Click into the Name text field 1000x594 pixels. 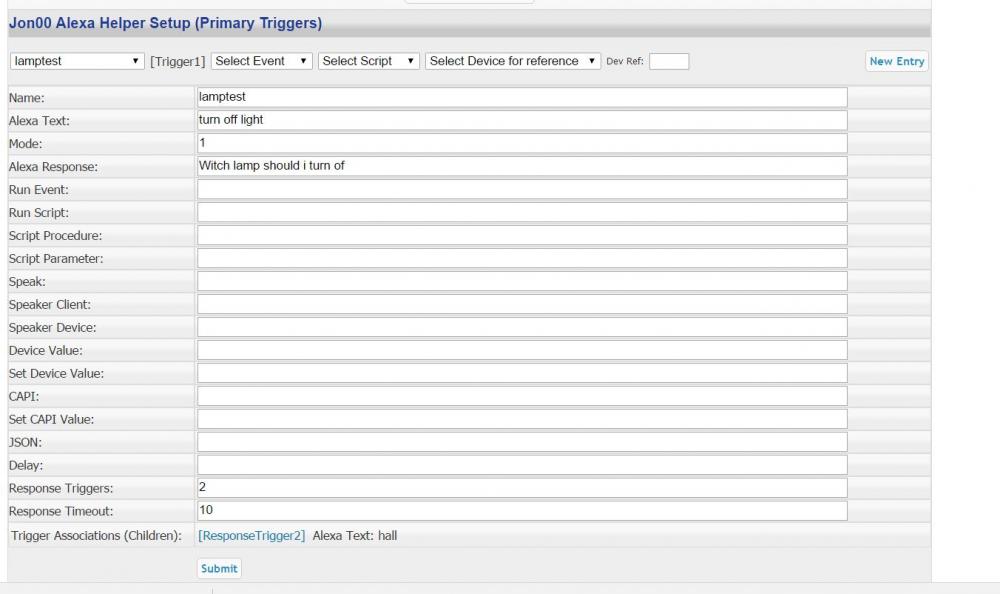click(x=522, y=97)
